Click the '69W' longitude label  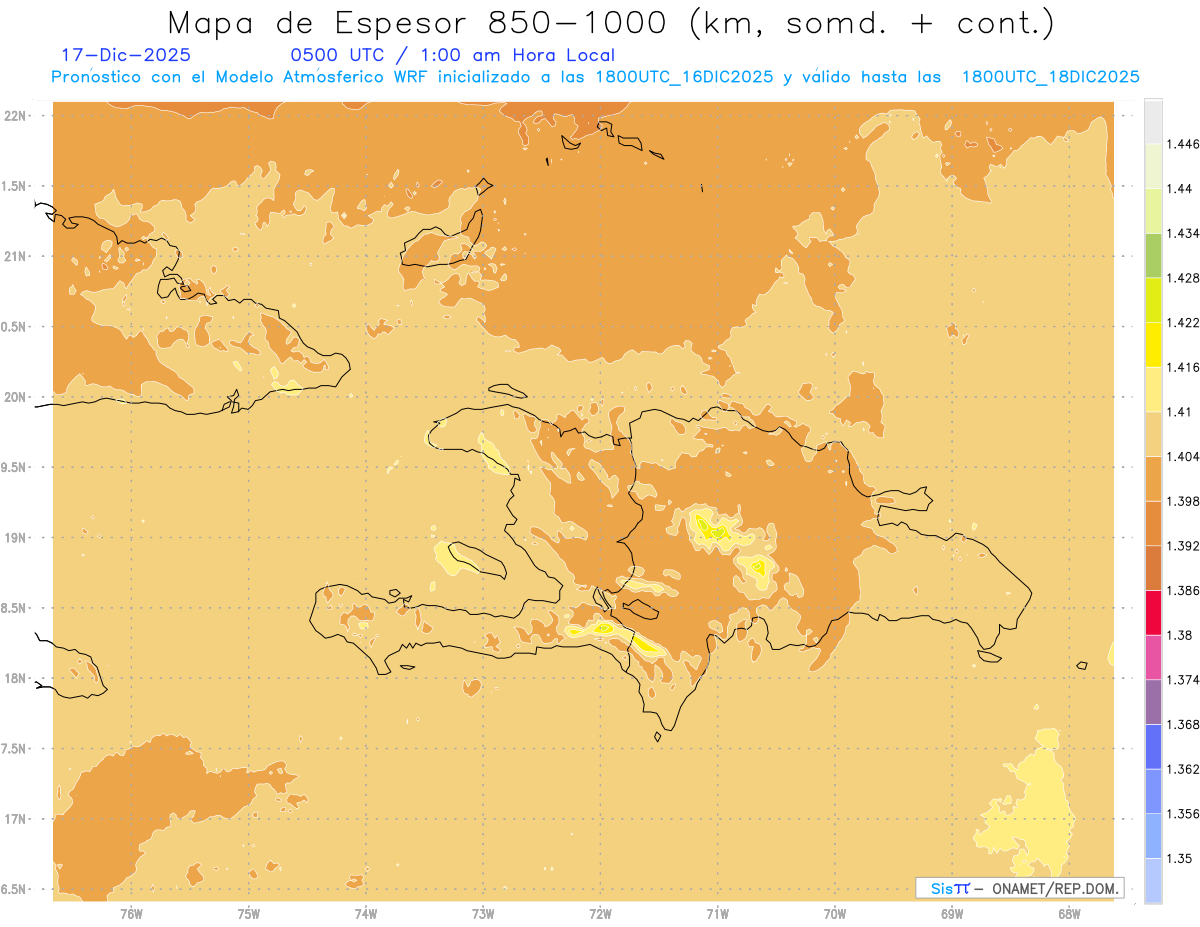(952, 913)
